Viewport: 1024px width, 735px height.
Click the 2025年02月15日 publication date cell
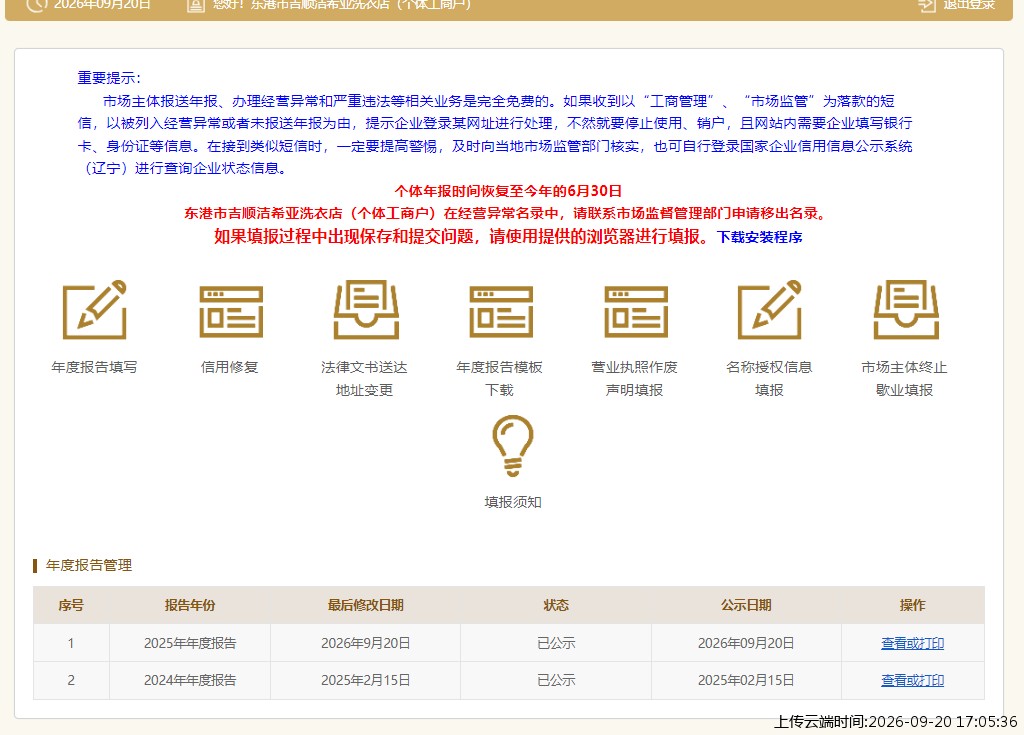(x=746, y=681)
